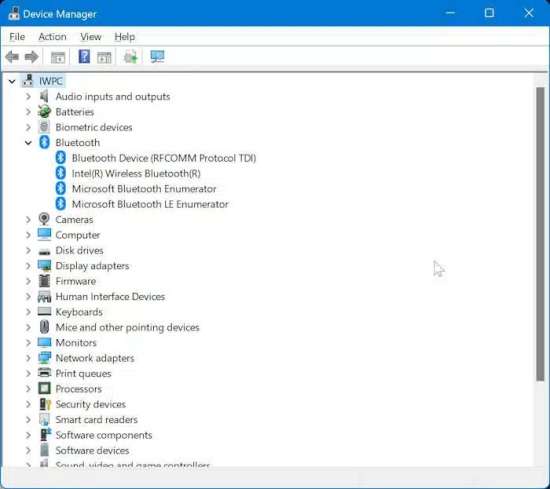Select the Disk drives label

click(x=79, y=250)
